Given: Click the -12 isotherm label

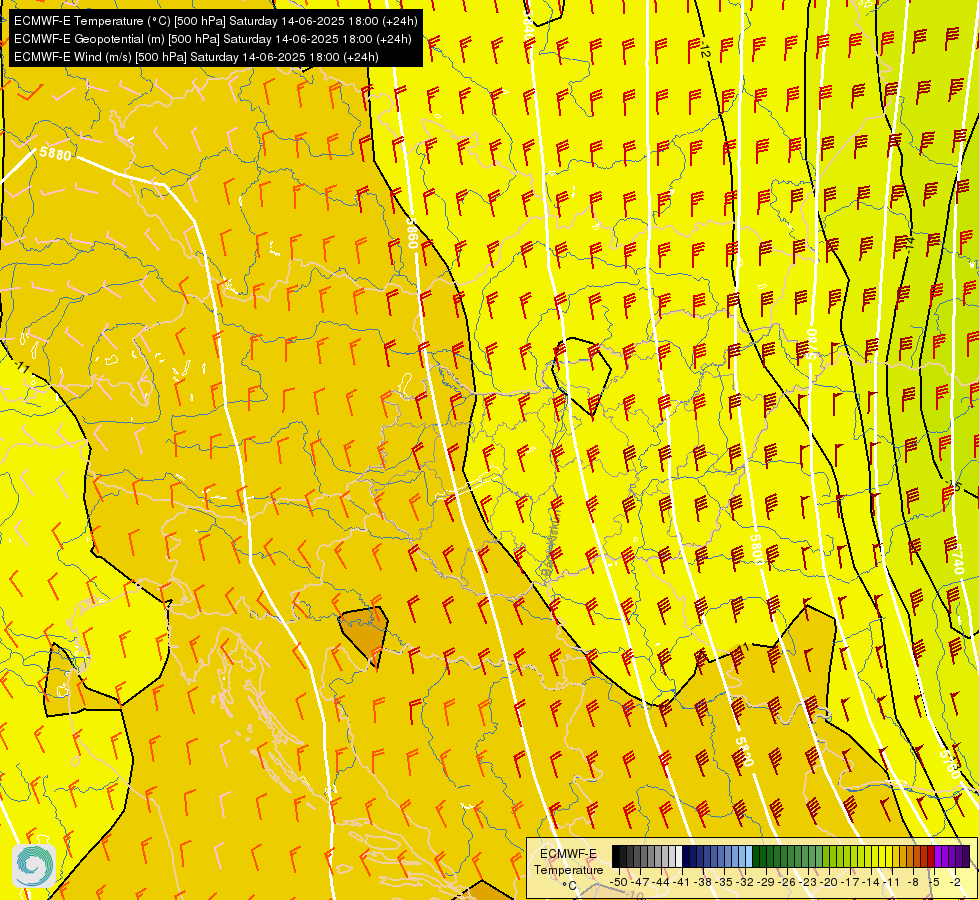Looking at the screenshot, I should (x=704, y=50).
